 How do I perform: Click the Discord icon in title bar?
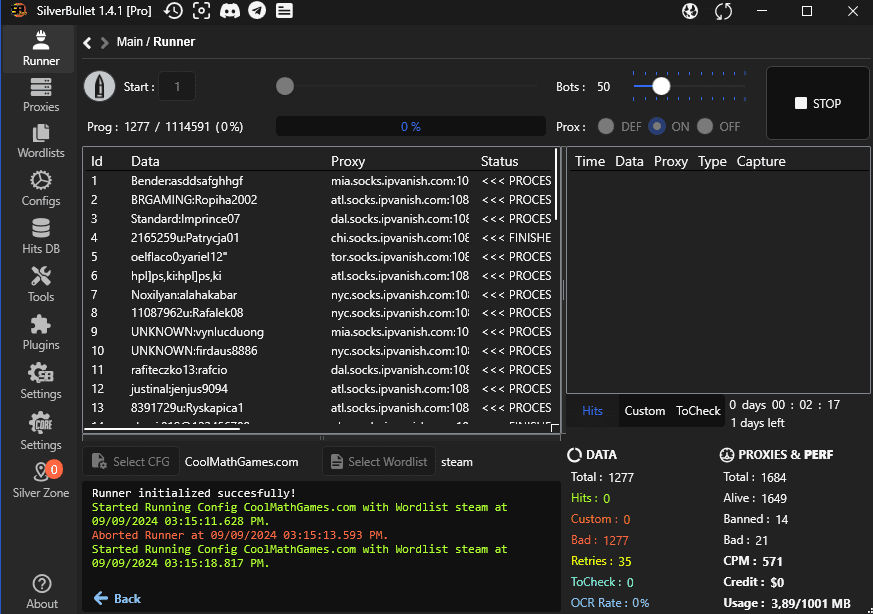click(x=229, y=12)
